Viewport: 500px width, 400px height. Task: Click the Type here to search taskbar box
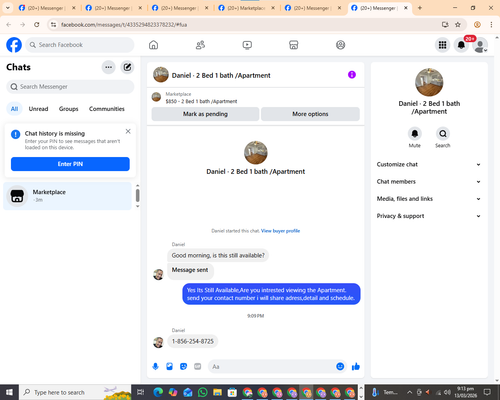click(75, 392)
